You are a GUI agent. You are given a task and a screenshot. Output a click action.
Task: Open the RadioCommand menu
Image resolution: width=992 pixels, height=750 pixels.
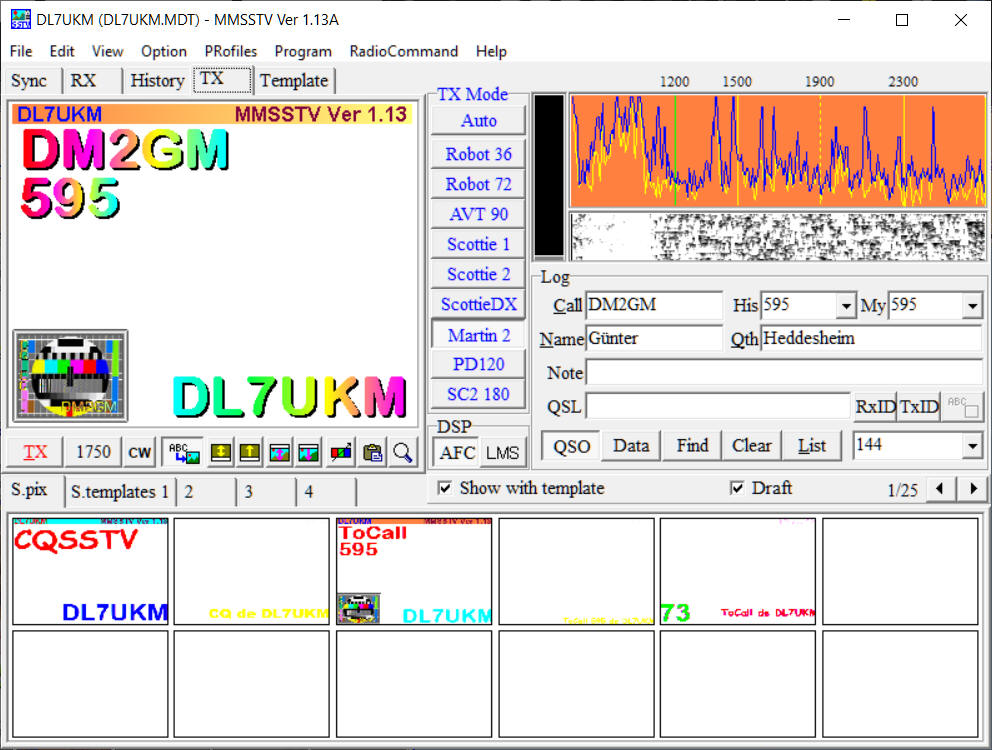pos(403,51)
